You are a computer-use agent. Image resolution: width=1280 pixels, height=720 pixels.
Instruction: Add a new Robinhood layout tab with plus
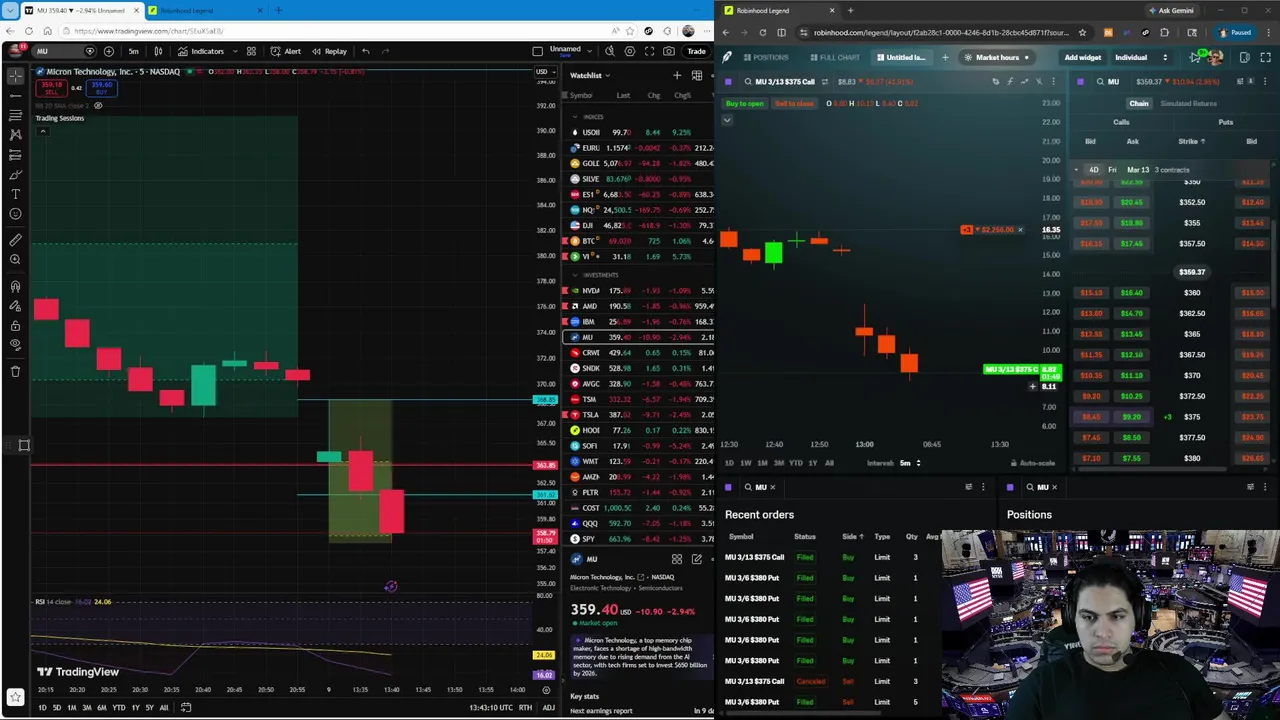[x=945, y=57]
